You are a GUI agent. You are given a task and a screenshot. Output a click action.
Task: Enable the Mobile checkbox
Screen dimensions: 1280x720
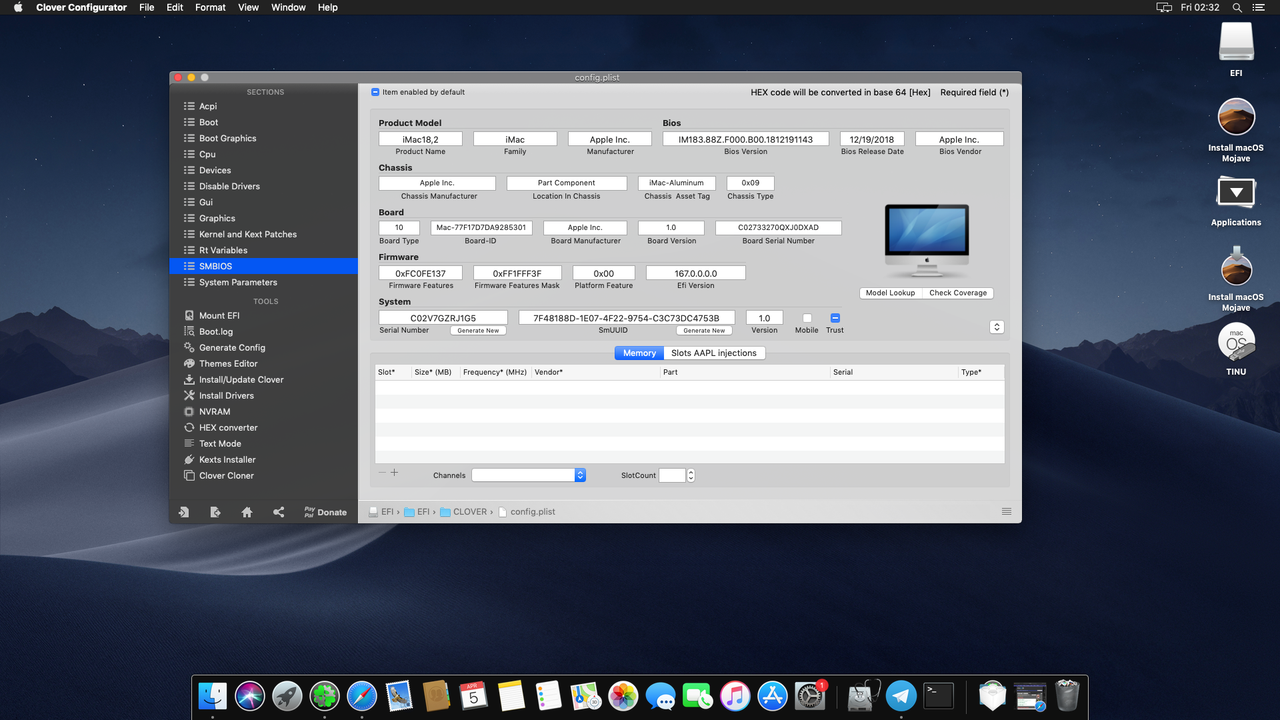(x=807, y=318)
